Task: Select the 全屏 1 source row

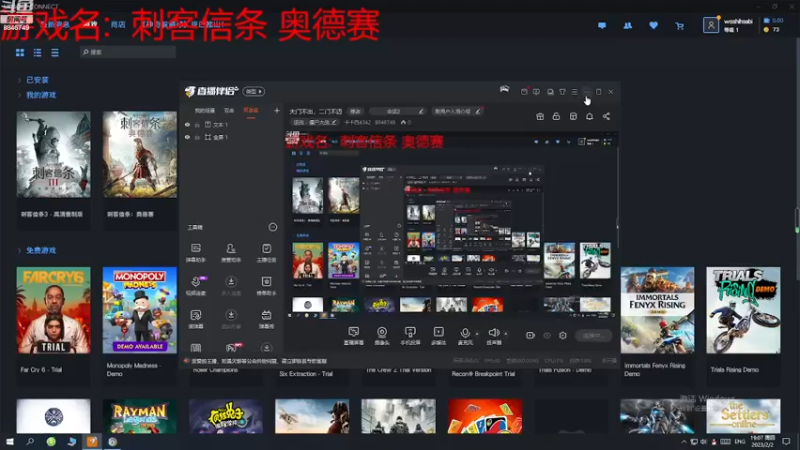Action: click(x=232, y=137)
